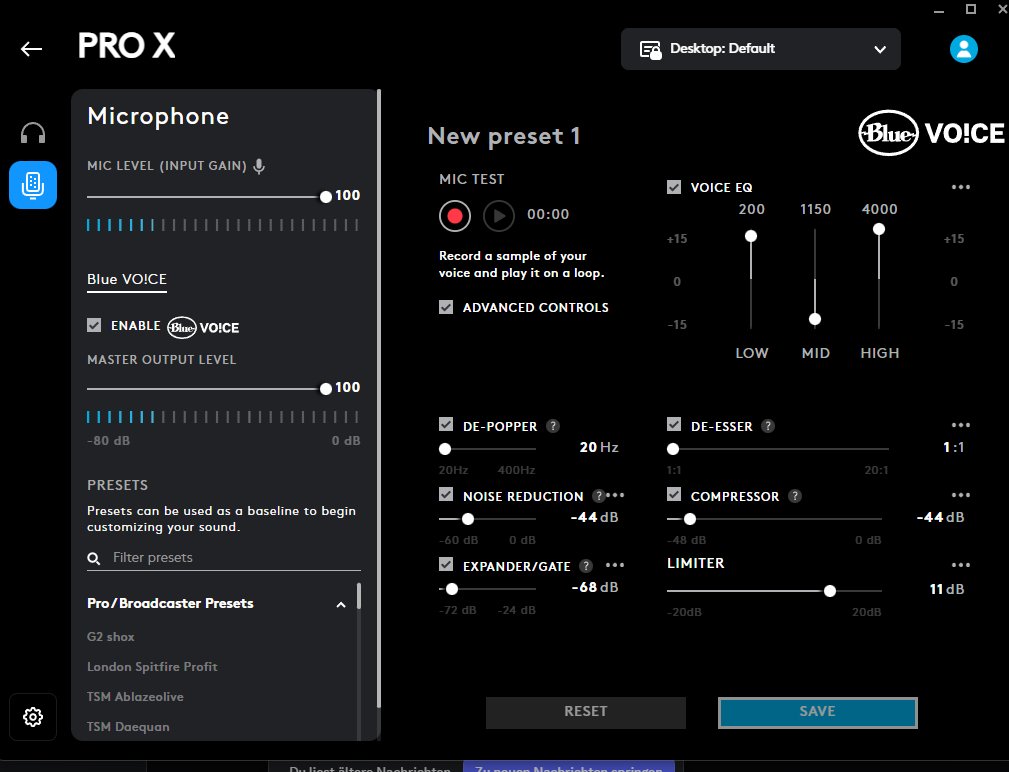Open the NOISE REDUCTION help question mark
Screen dimensions: 1009x772
point(598,495)
